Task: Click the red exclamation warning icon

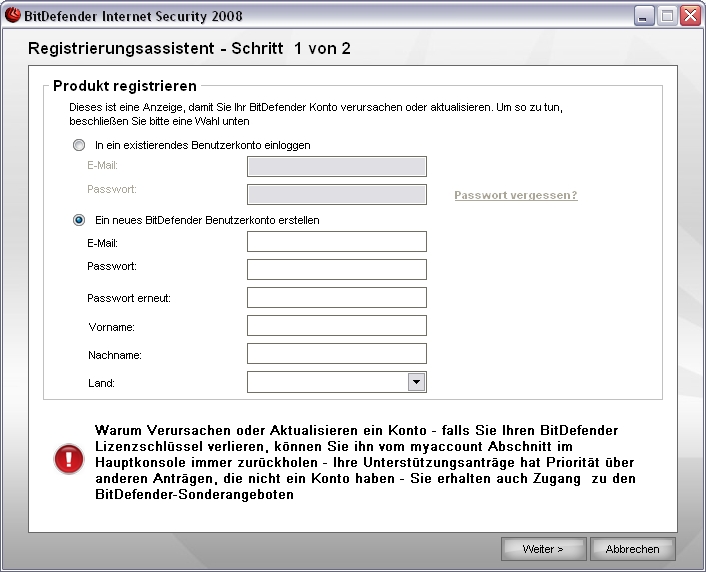Action: (x=68, y=459)
